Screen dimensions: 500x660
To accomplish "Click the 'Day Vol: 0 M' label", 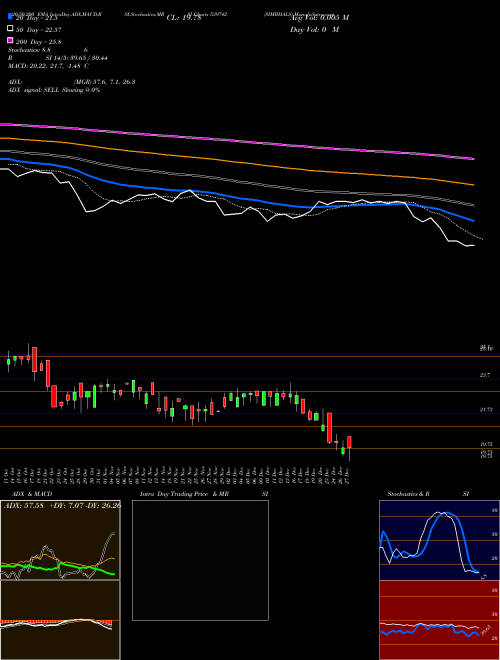I will coord(314,30).
